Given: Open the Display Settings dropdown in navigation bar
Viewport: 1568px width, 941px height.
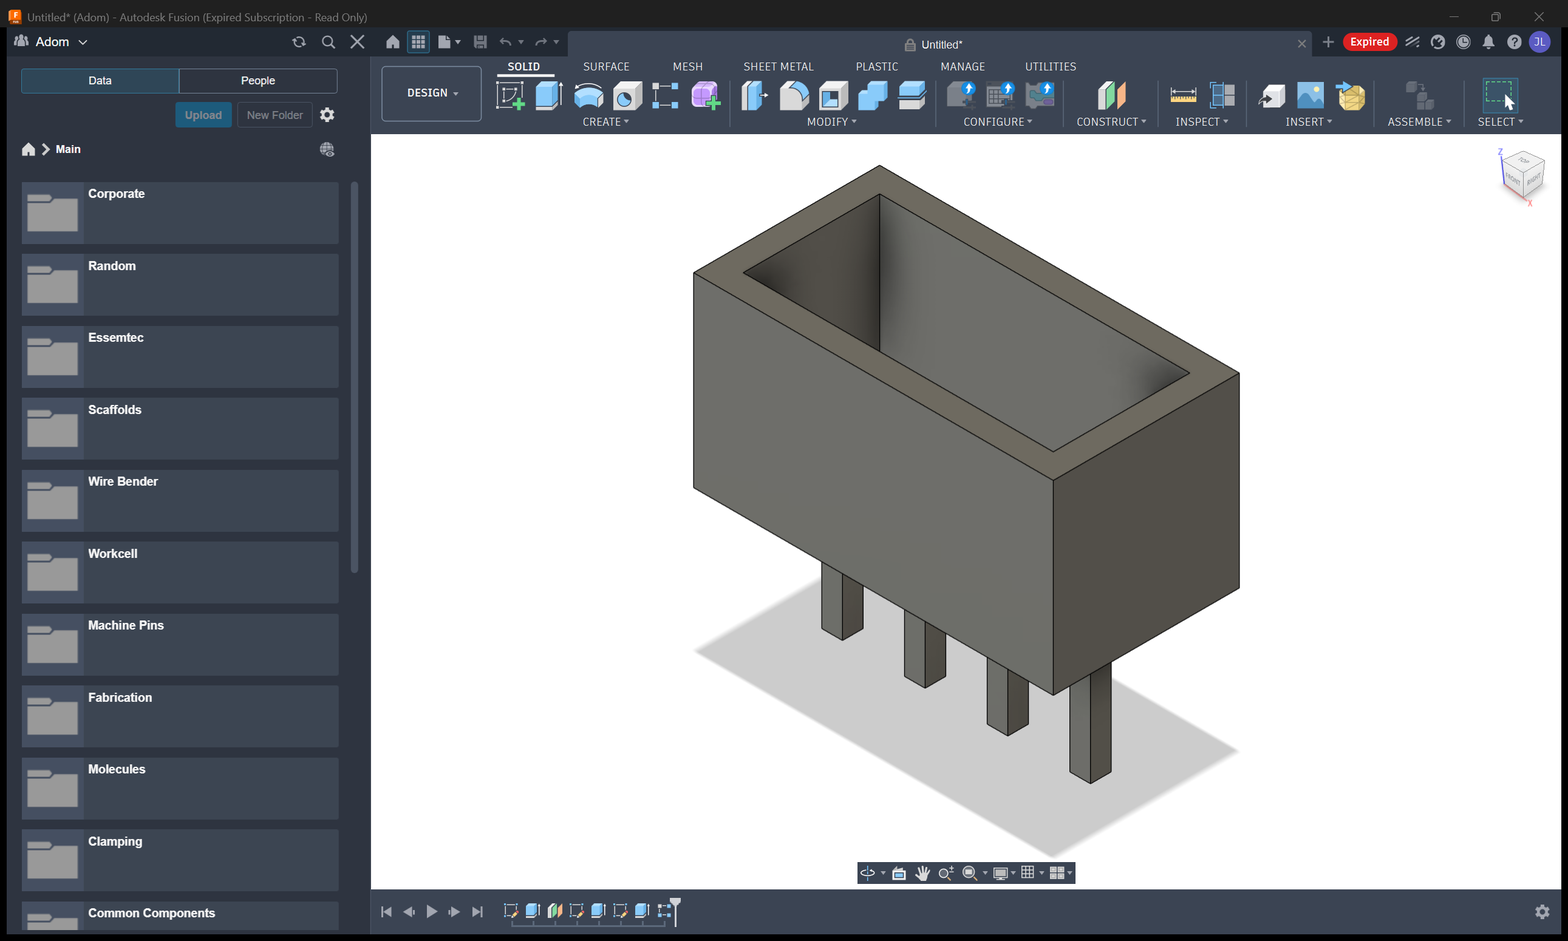Looking at the screenshot, I should (1003, 873).
